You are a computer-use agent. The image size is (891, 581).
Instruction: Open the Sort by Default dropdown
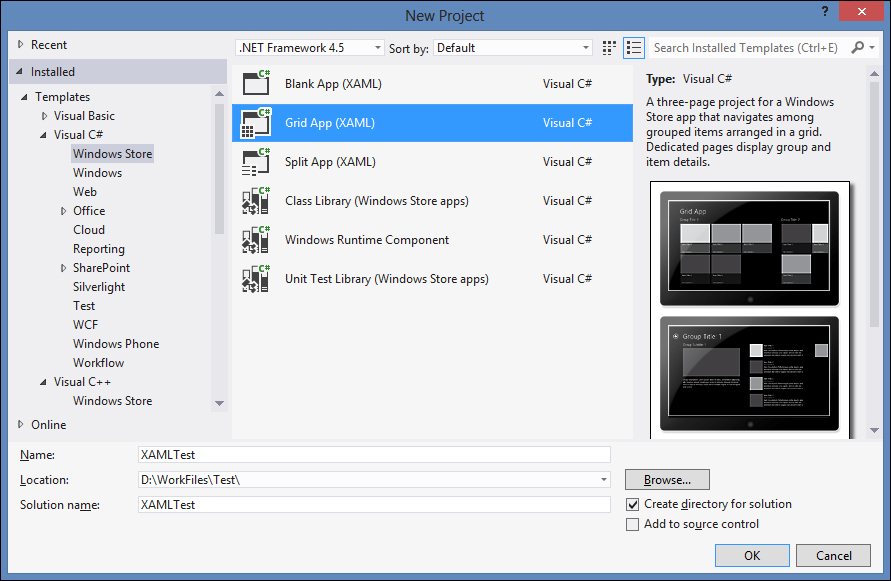pyautogui.click(x=513, y=48)
